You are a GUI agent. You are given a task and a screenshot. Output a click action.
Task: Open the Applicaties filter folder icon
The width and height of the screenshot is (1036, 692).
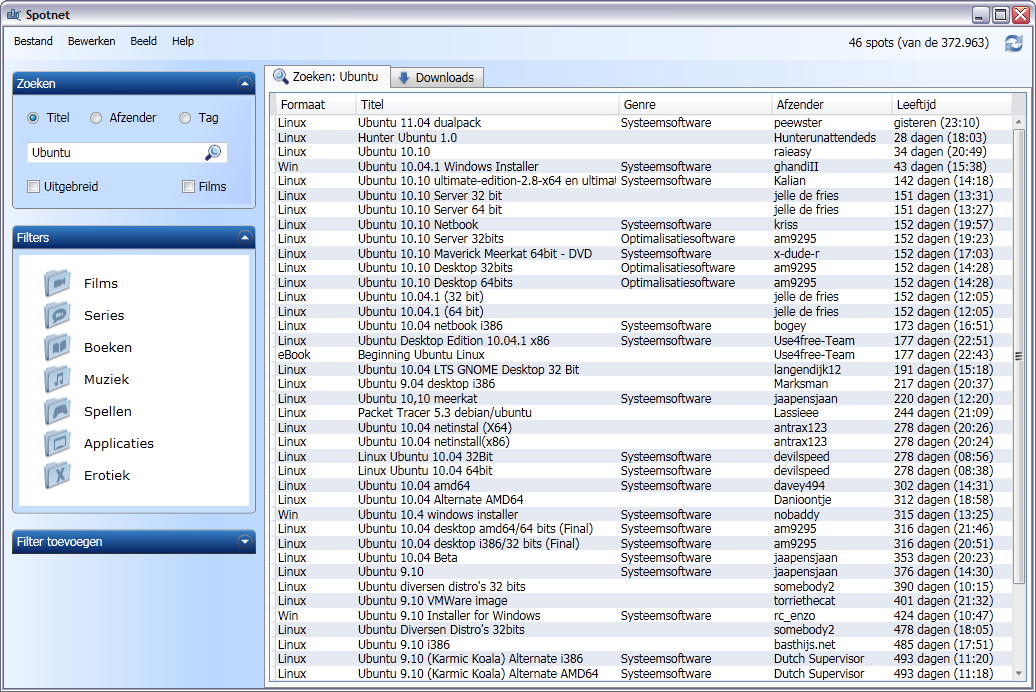(x=57, y=443)
